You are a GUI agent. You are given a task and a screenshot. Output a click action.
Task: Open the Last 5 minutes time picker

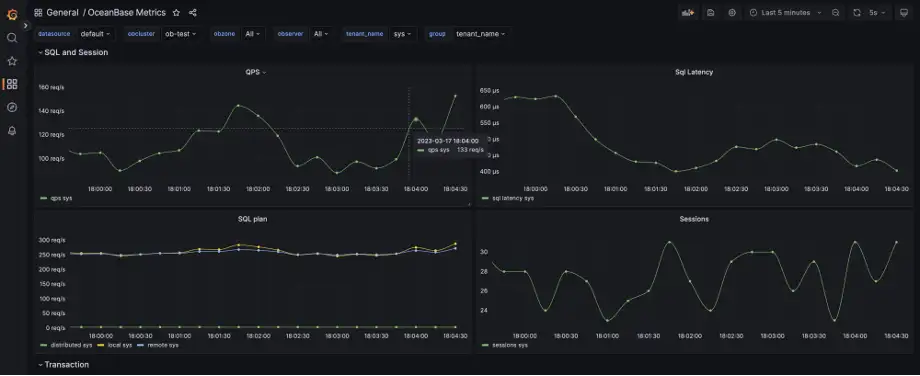tap(785, 12)
